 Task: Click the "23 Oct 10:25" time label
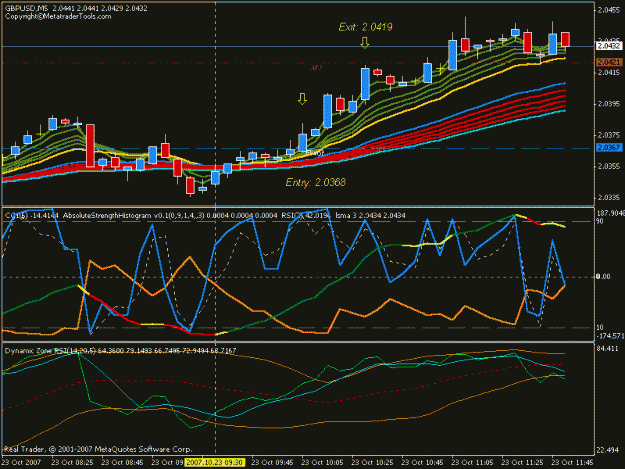point(372,463)
